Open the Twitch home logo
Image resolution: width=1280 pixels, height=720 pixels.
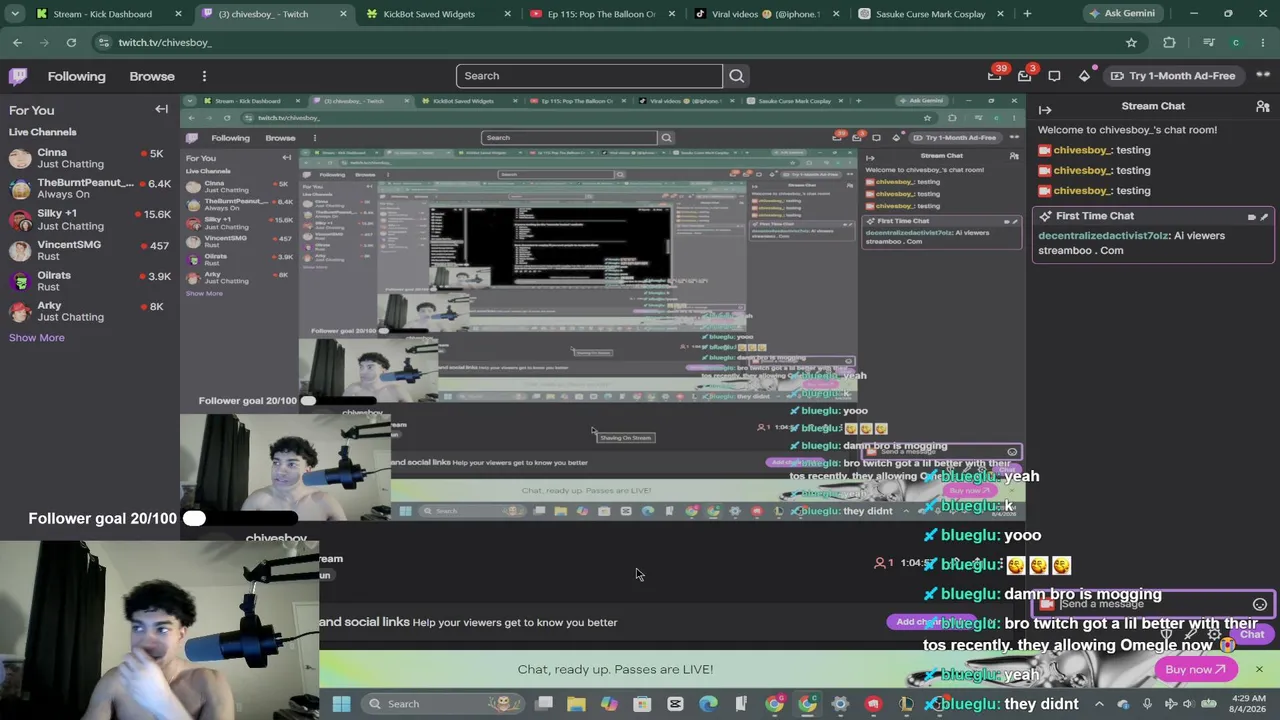[x=18, y=76]
